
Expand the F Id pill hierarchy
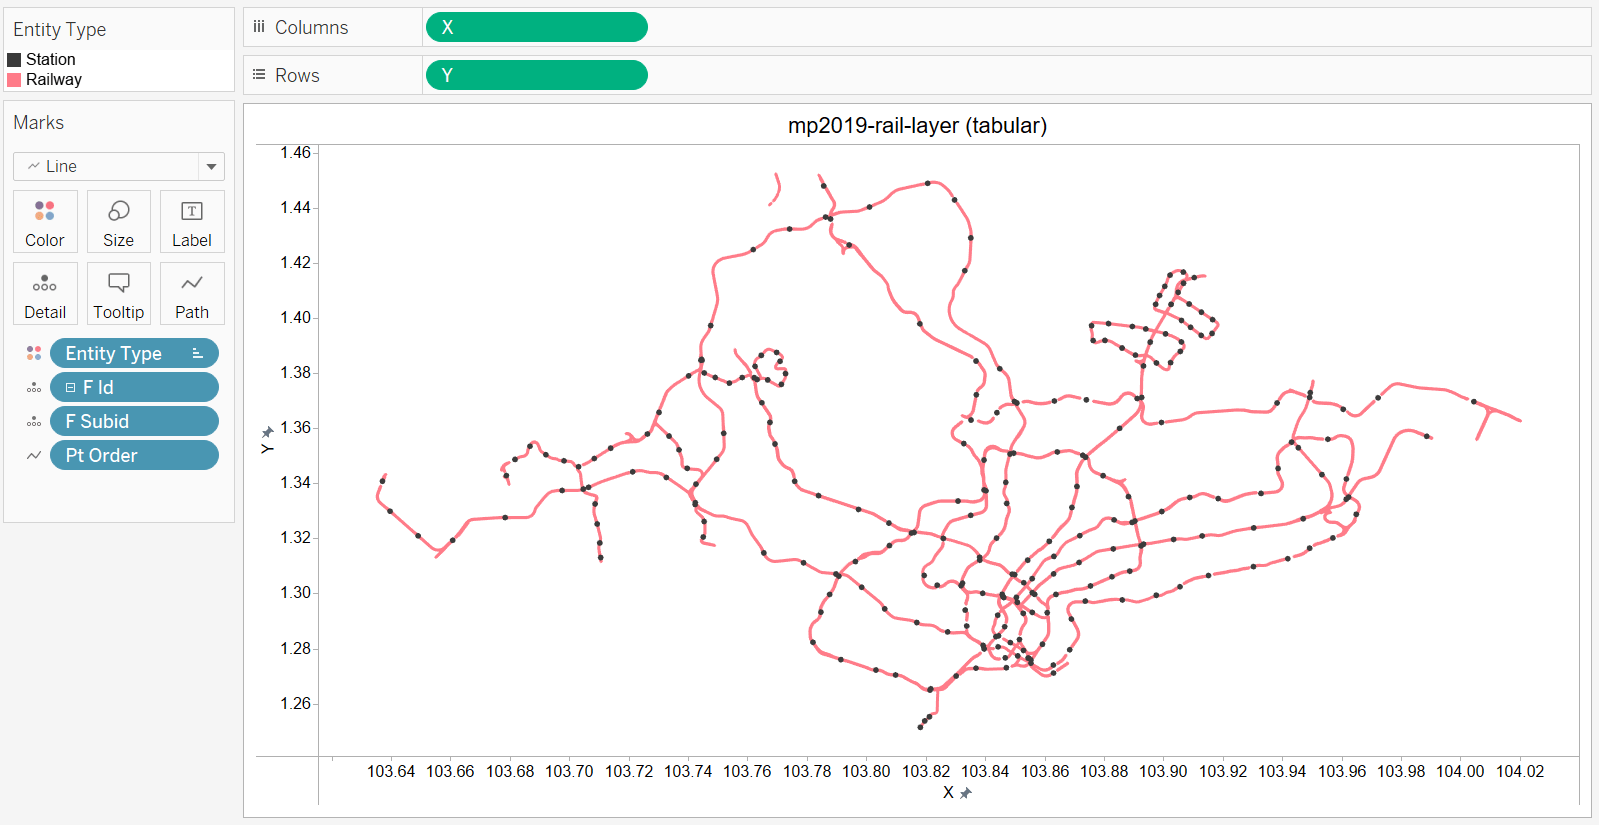70,387
